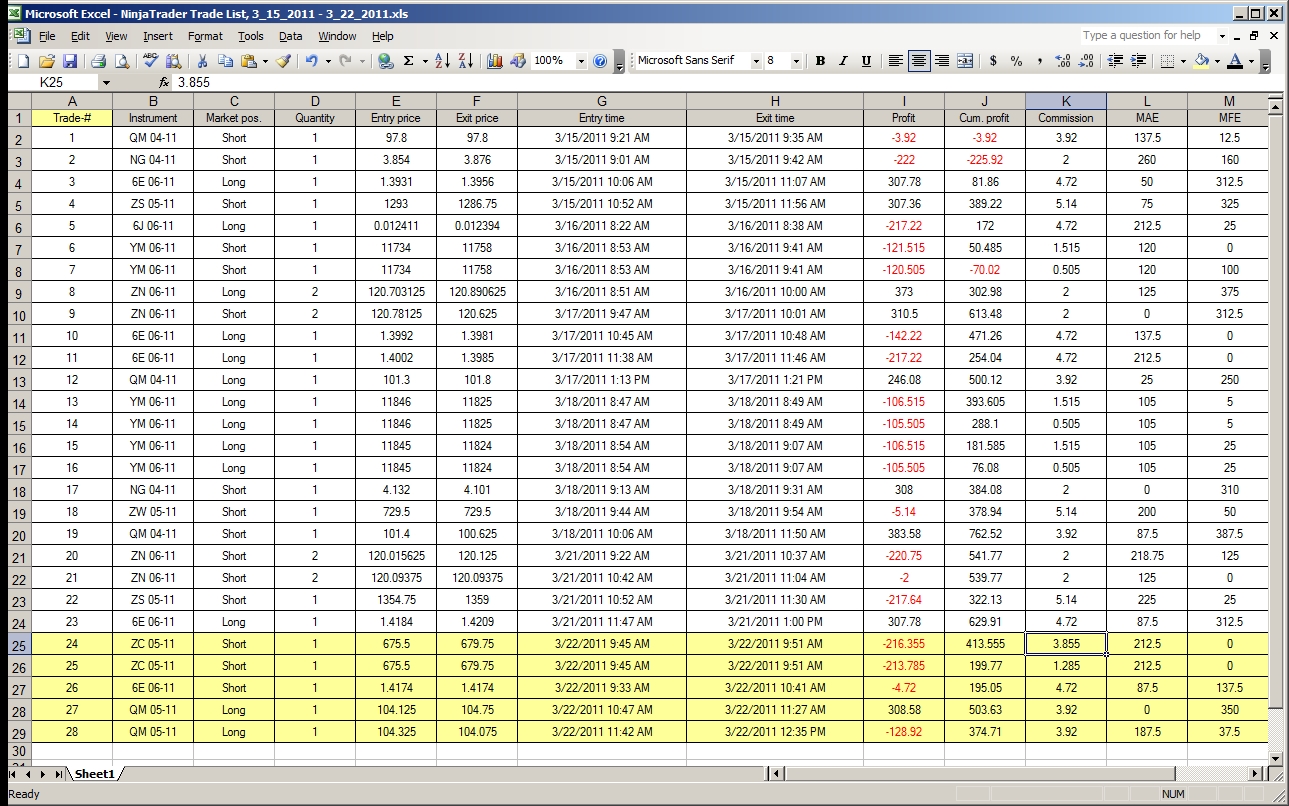Launch the Chart Wizard
This screenshot has width=1289, height=806.
(x=495, y=61)
